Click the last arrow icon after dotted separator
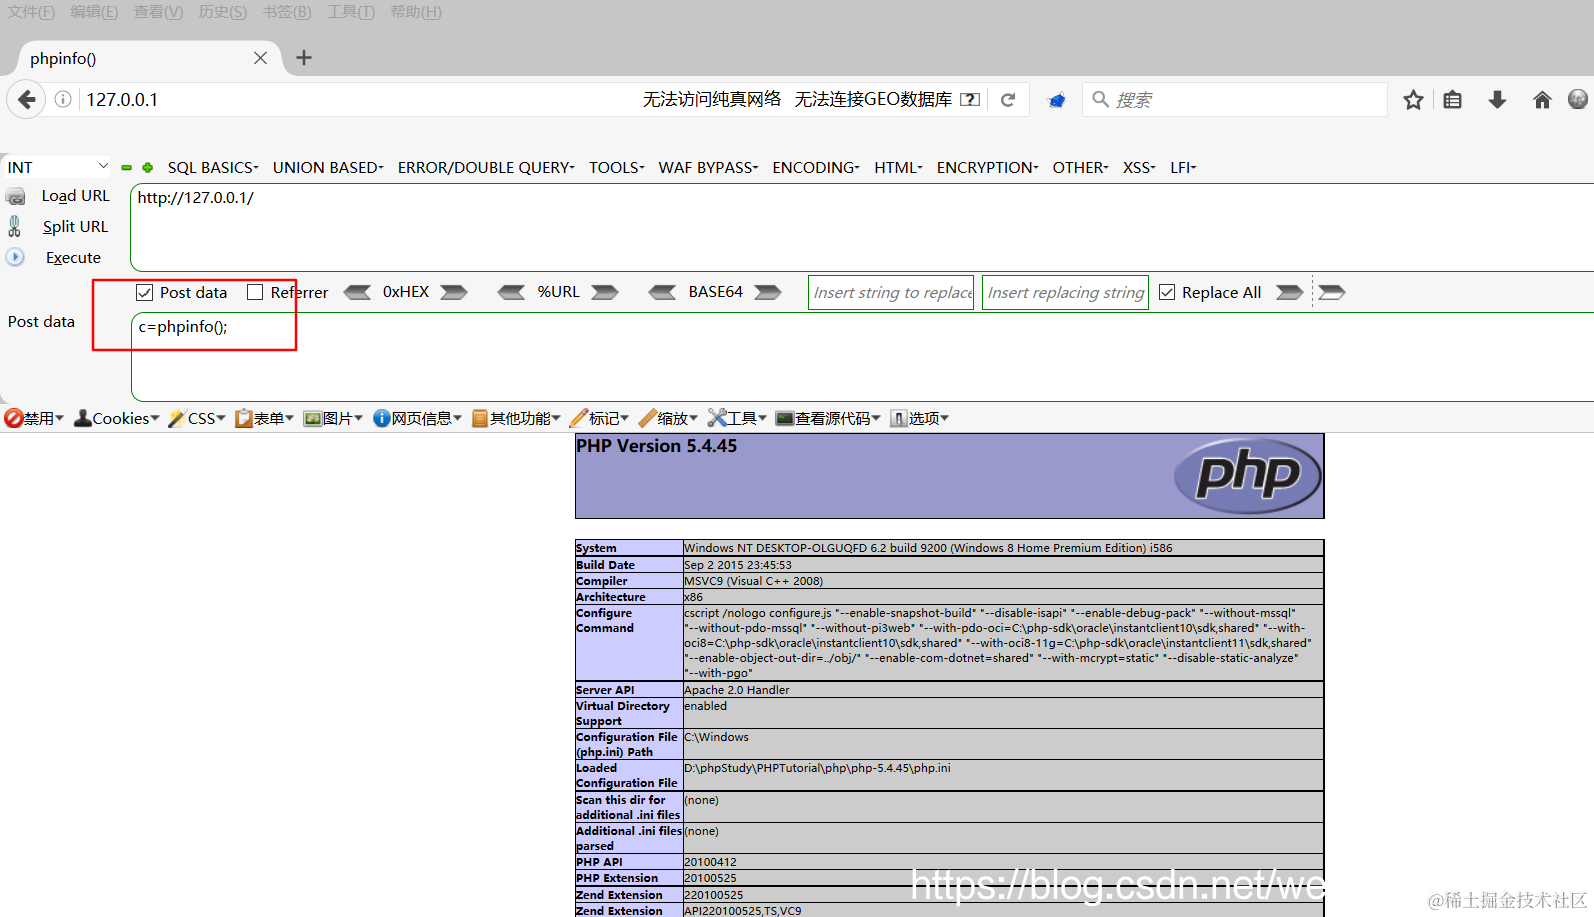 (1332, 292)
